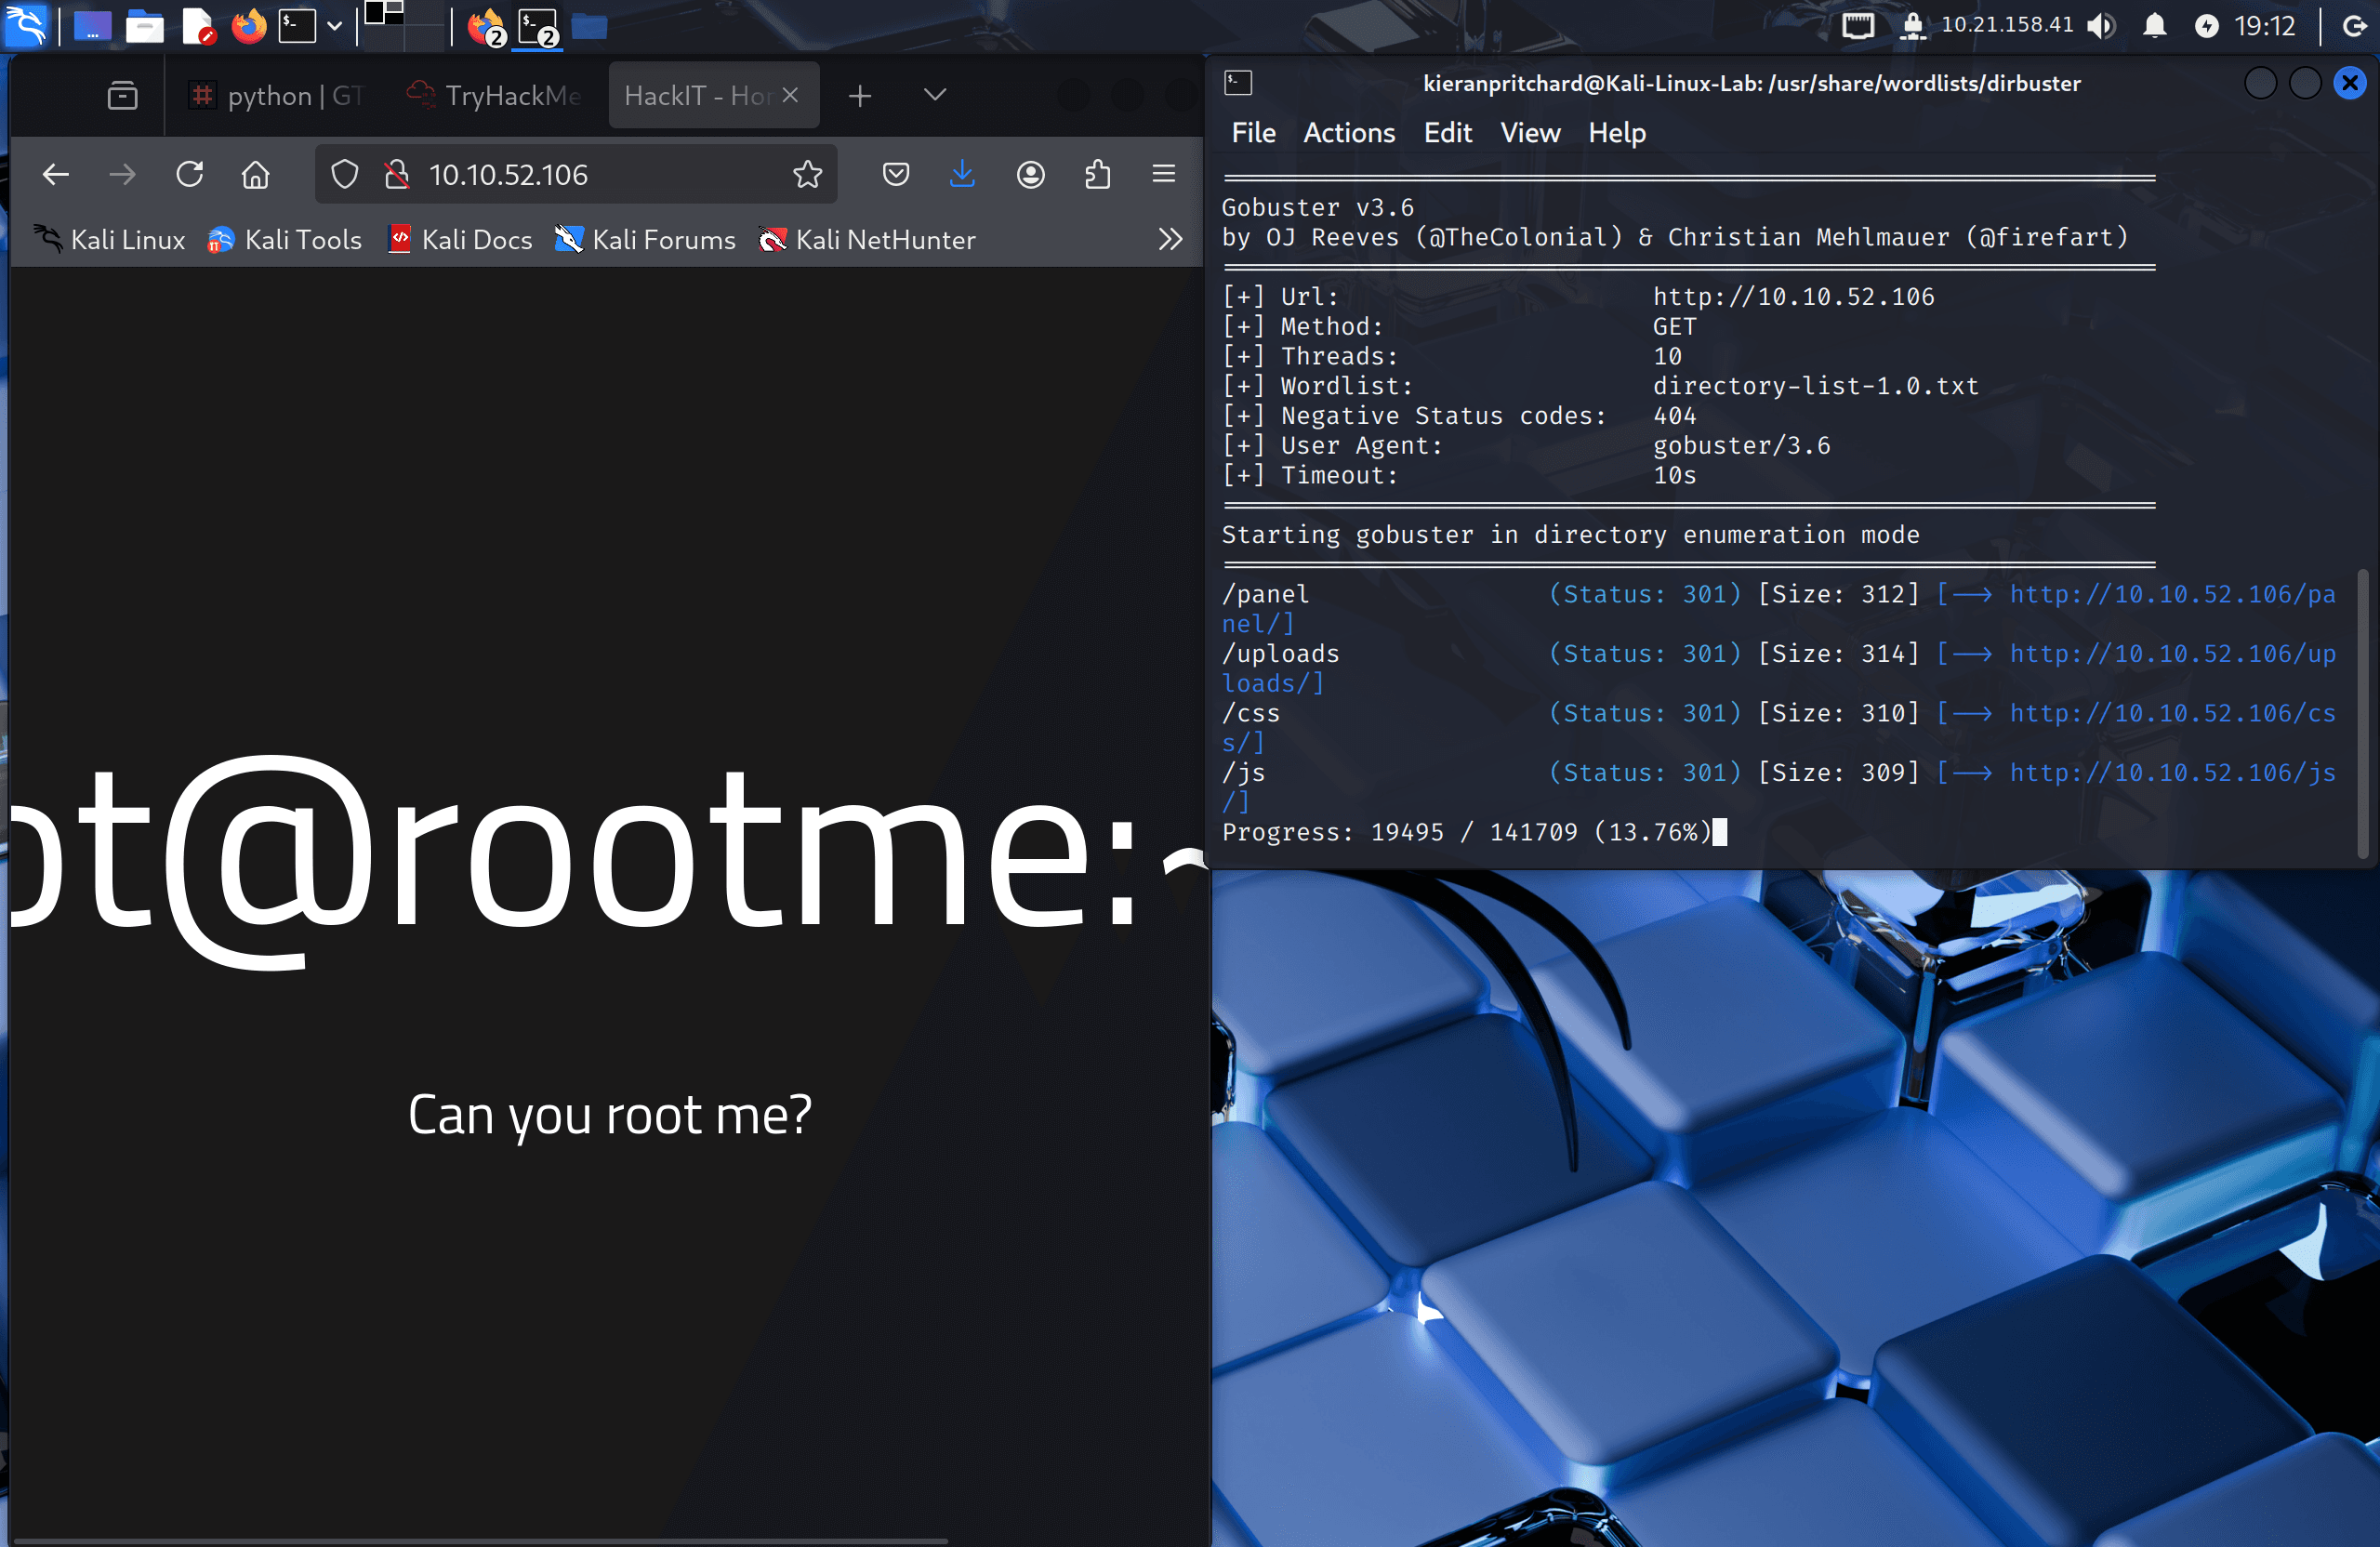Click the terminal window title bar icon

[x=1238, y=83]
